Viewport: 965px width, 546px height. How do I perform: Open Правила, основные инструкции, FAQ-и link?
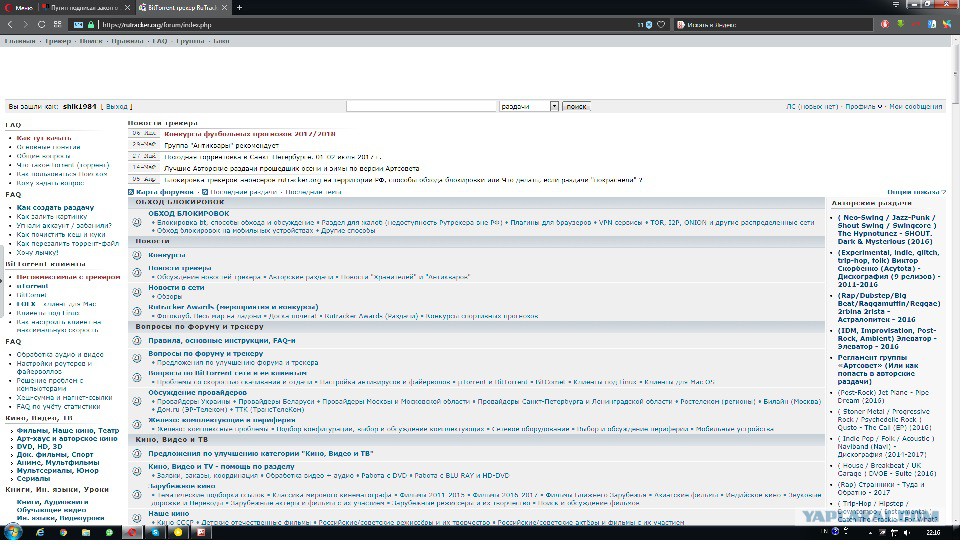(222, 340)
